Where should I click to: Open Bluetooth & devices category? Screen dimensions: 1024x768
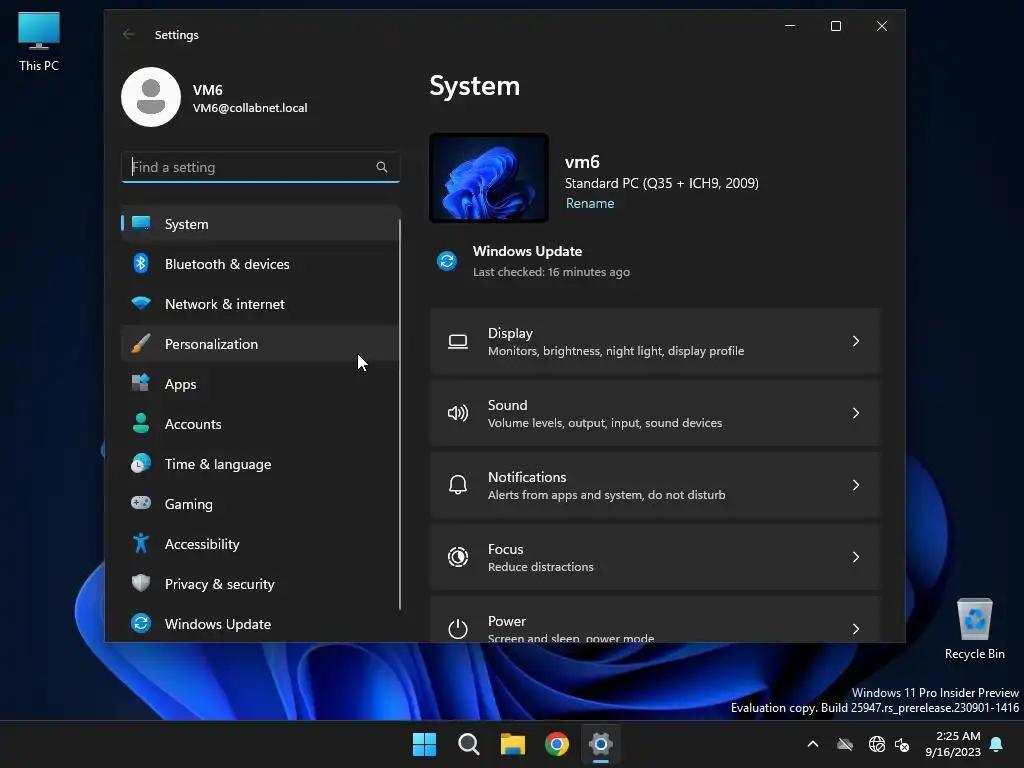260,264
